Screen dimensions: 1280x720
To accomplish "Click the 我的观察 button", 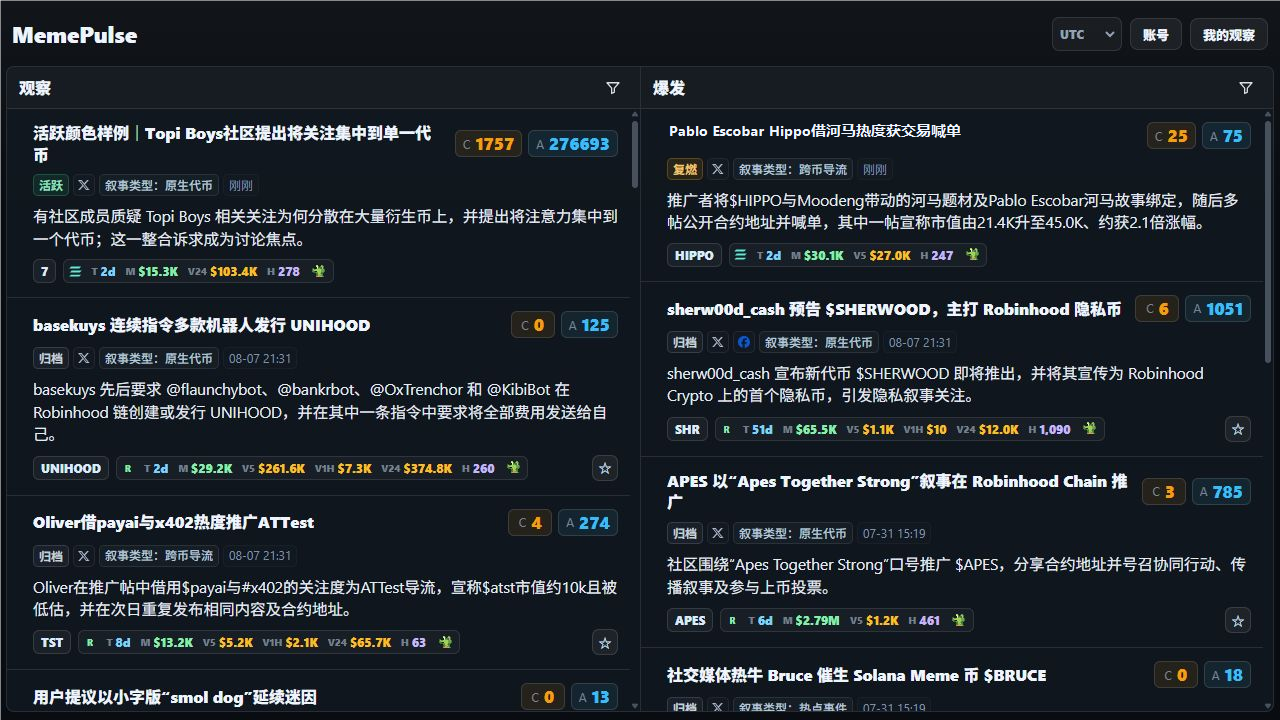I will point(1229,34).
